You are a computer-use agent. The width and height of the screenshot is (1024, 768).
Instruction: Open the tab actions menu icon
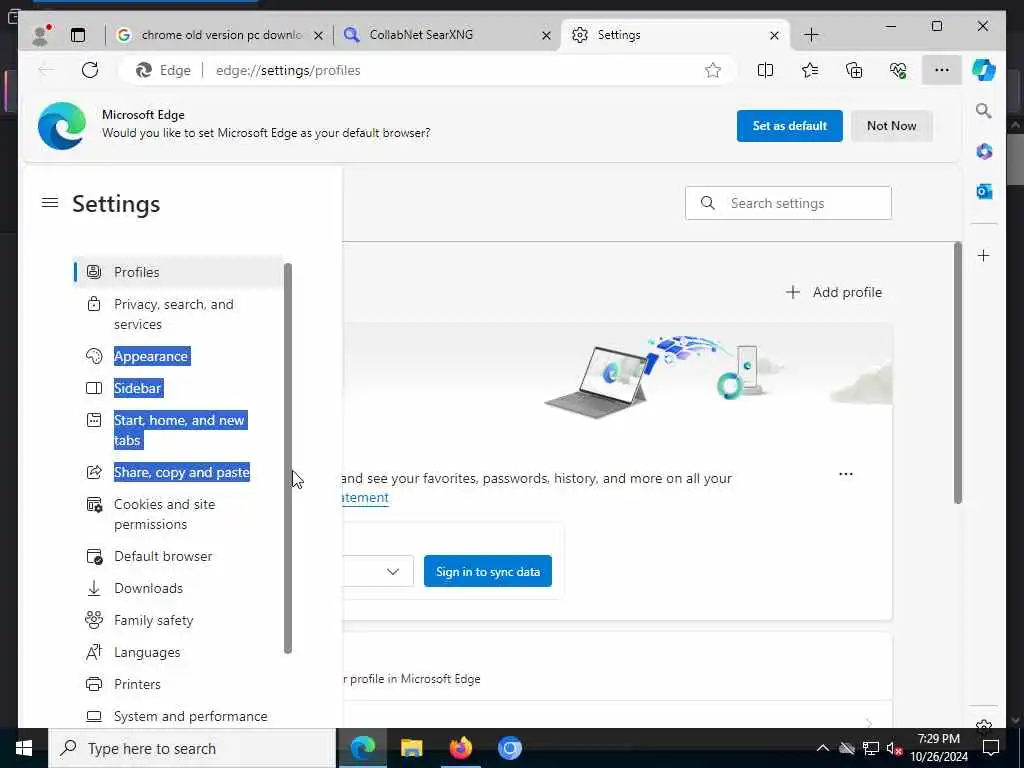click(x=78, y=35)
